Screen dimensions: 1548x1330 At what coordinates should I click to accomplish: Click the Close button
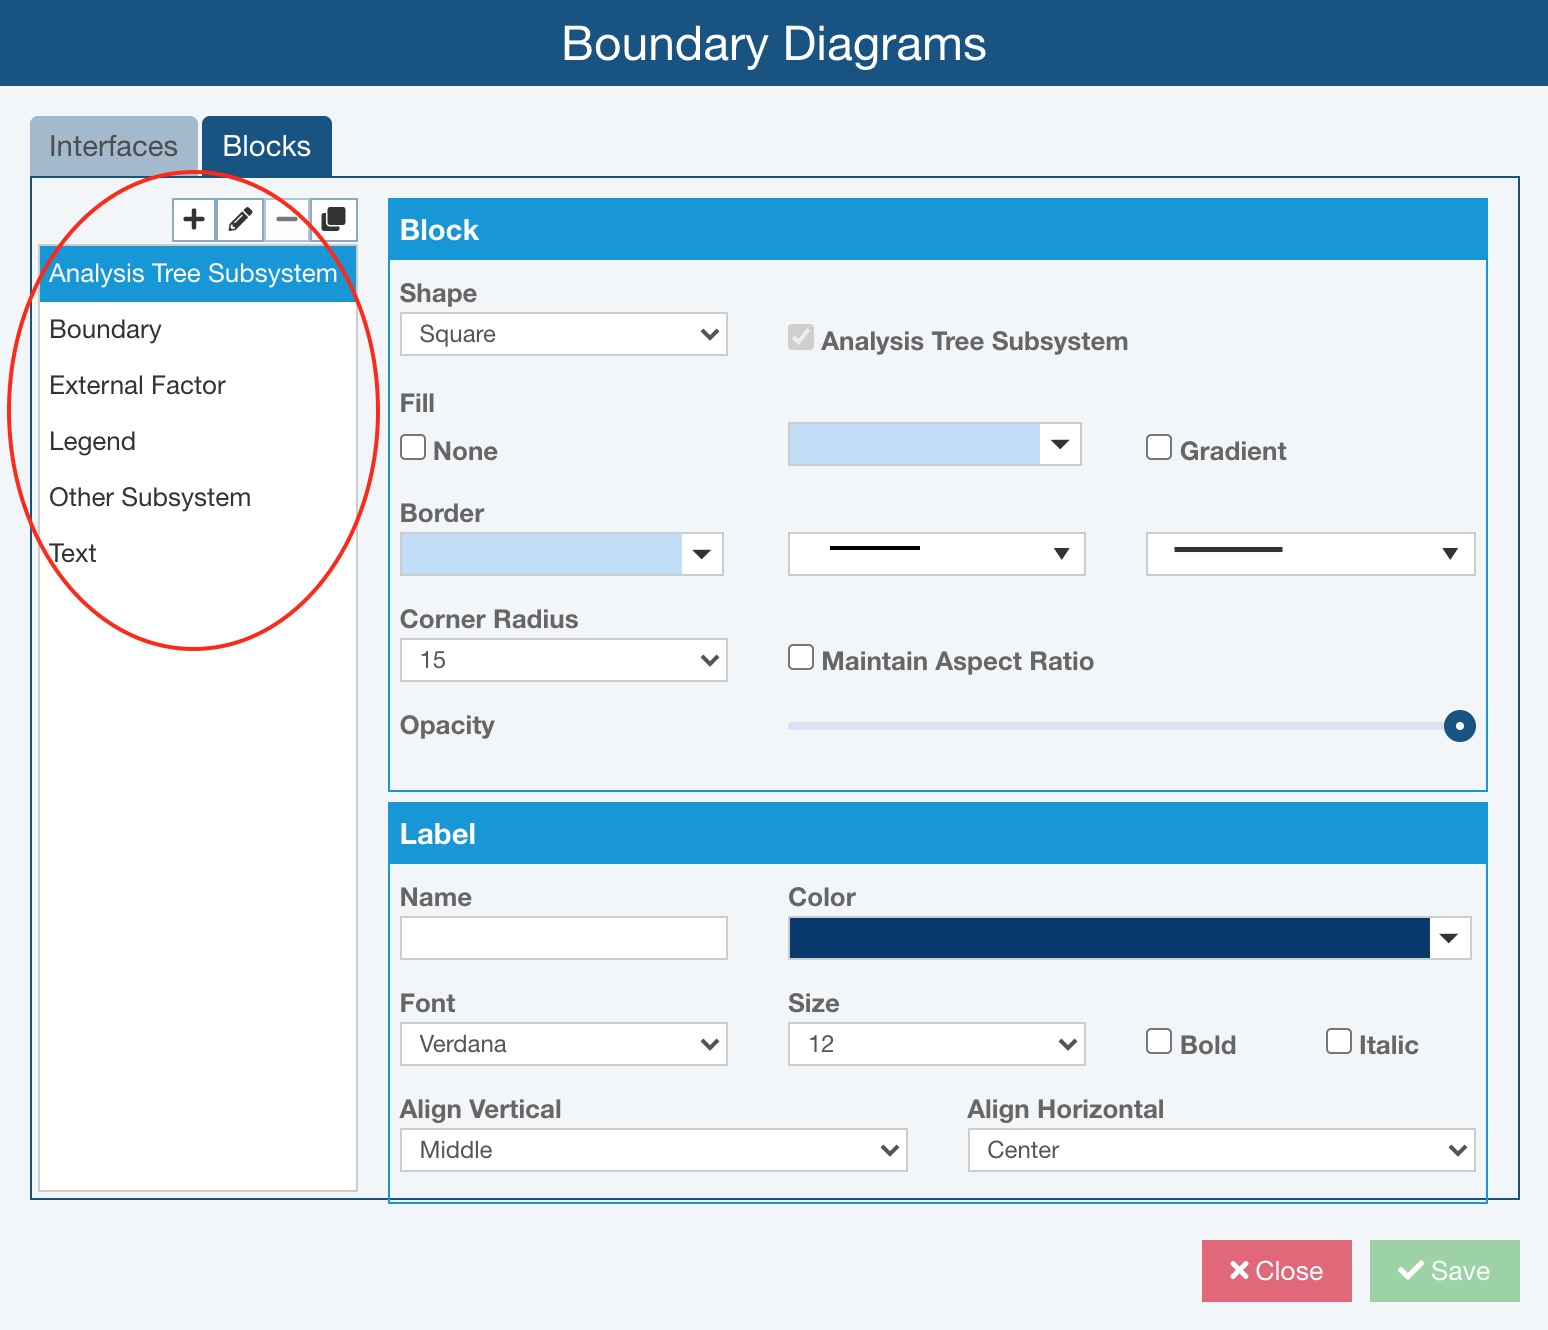pos(1276,1271)
